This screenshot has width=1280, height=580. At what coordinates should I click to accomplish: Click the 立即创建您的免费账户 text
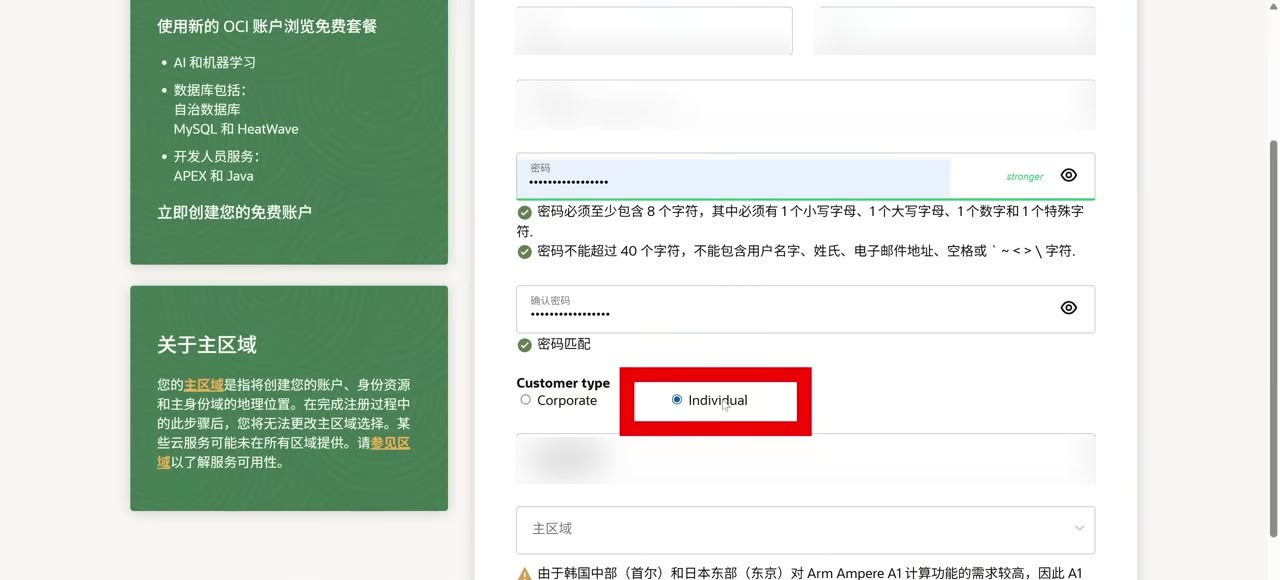click(234, 212)
